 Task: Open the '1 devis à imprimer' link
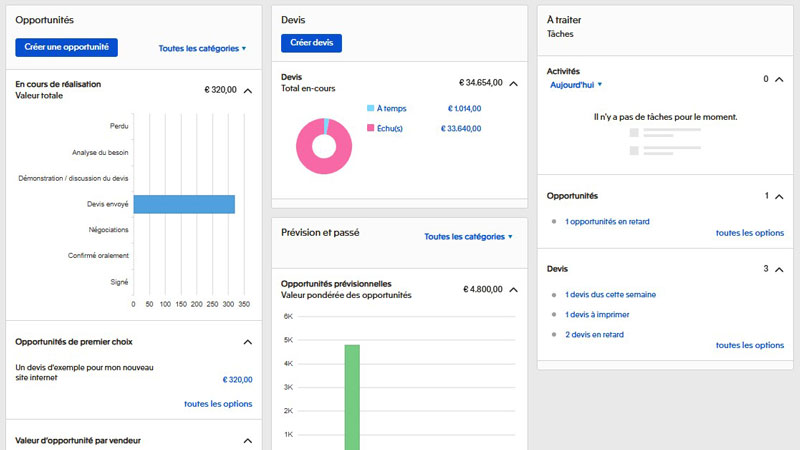(x=597, y=315)
